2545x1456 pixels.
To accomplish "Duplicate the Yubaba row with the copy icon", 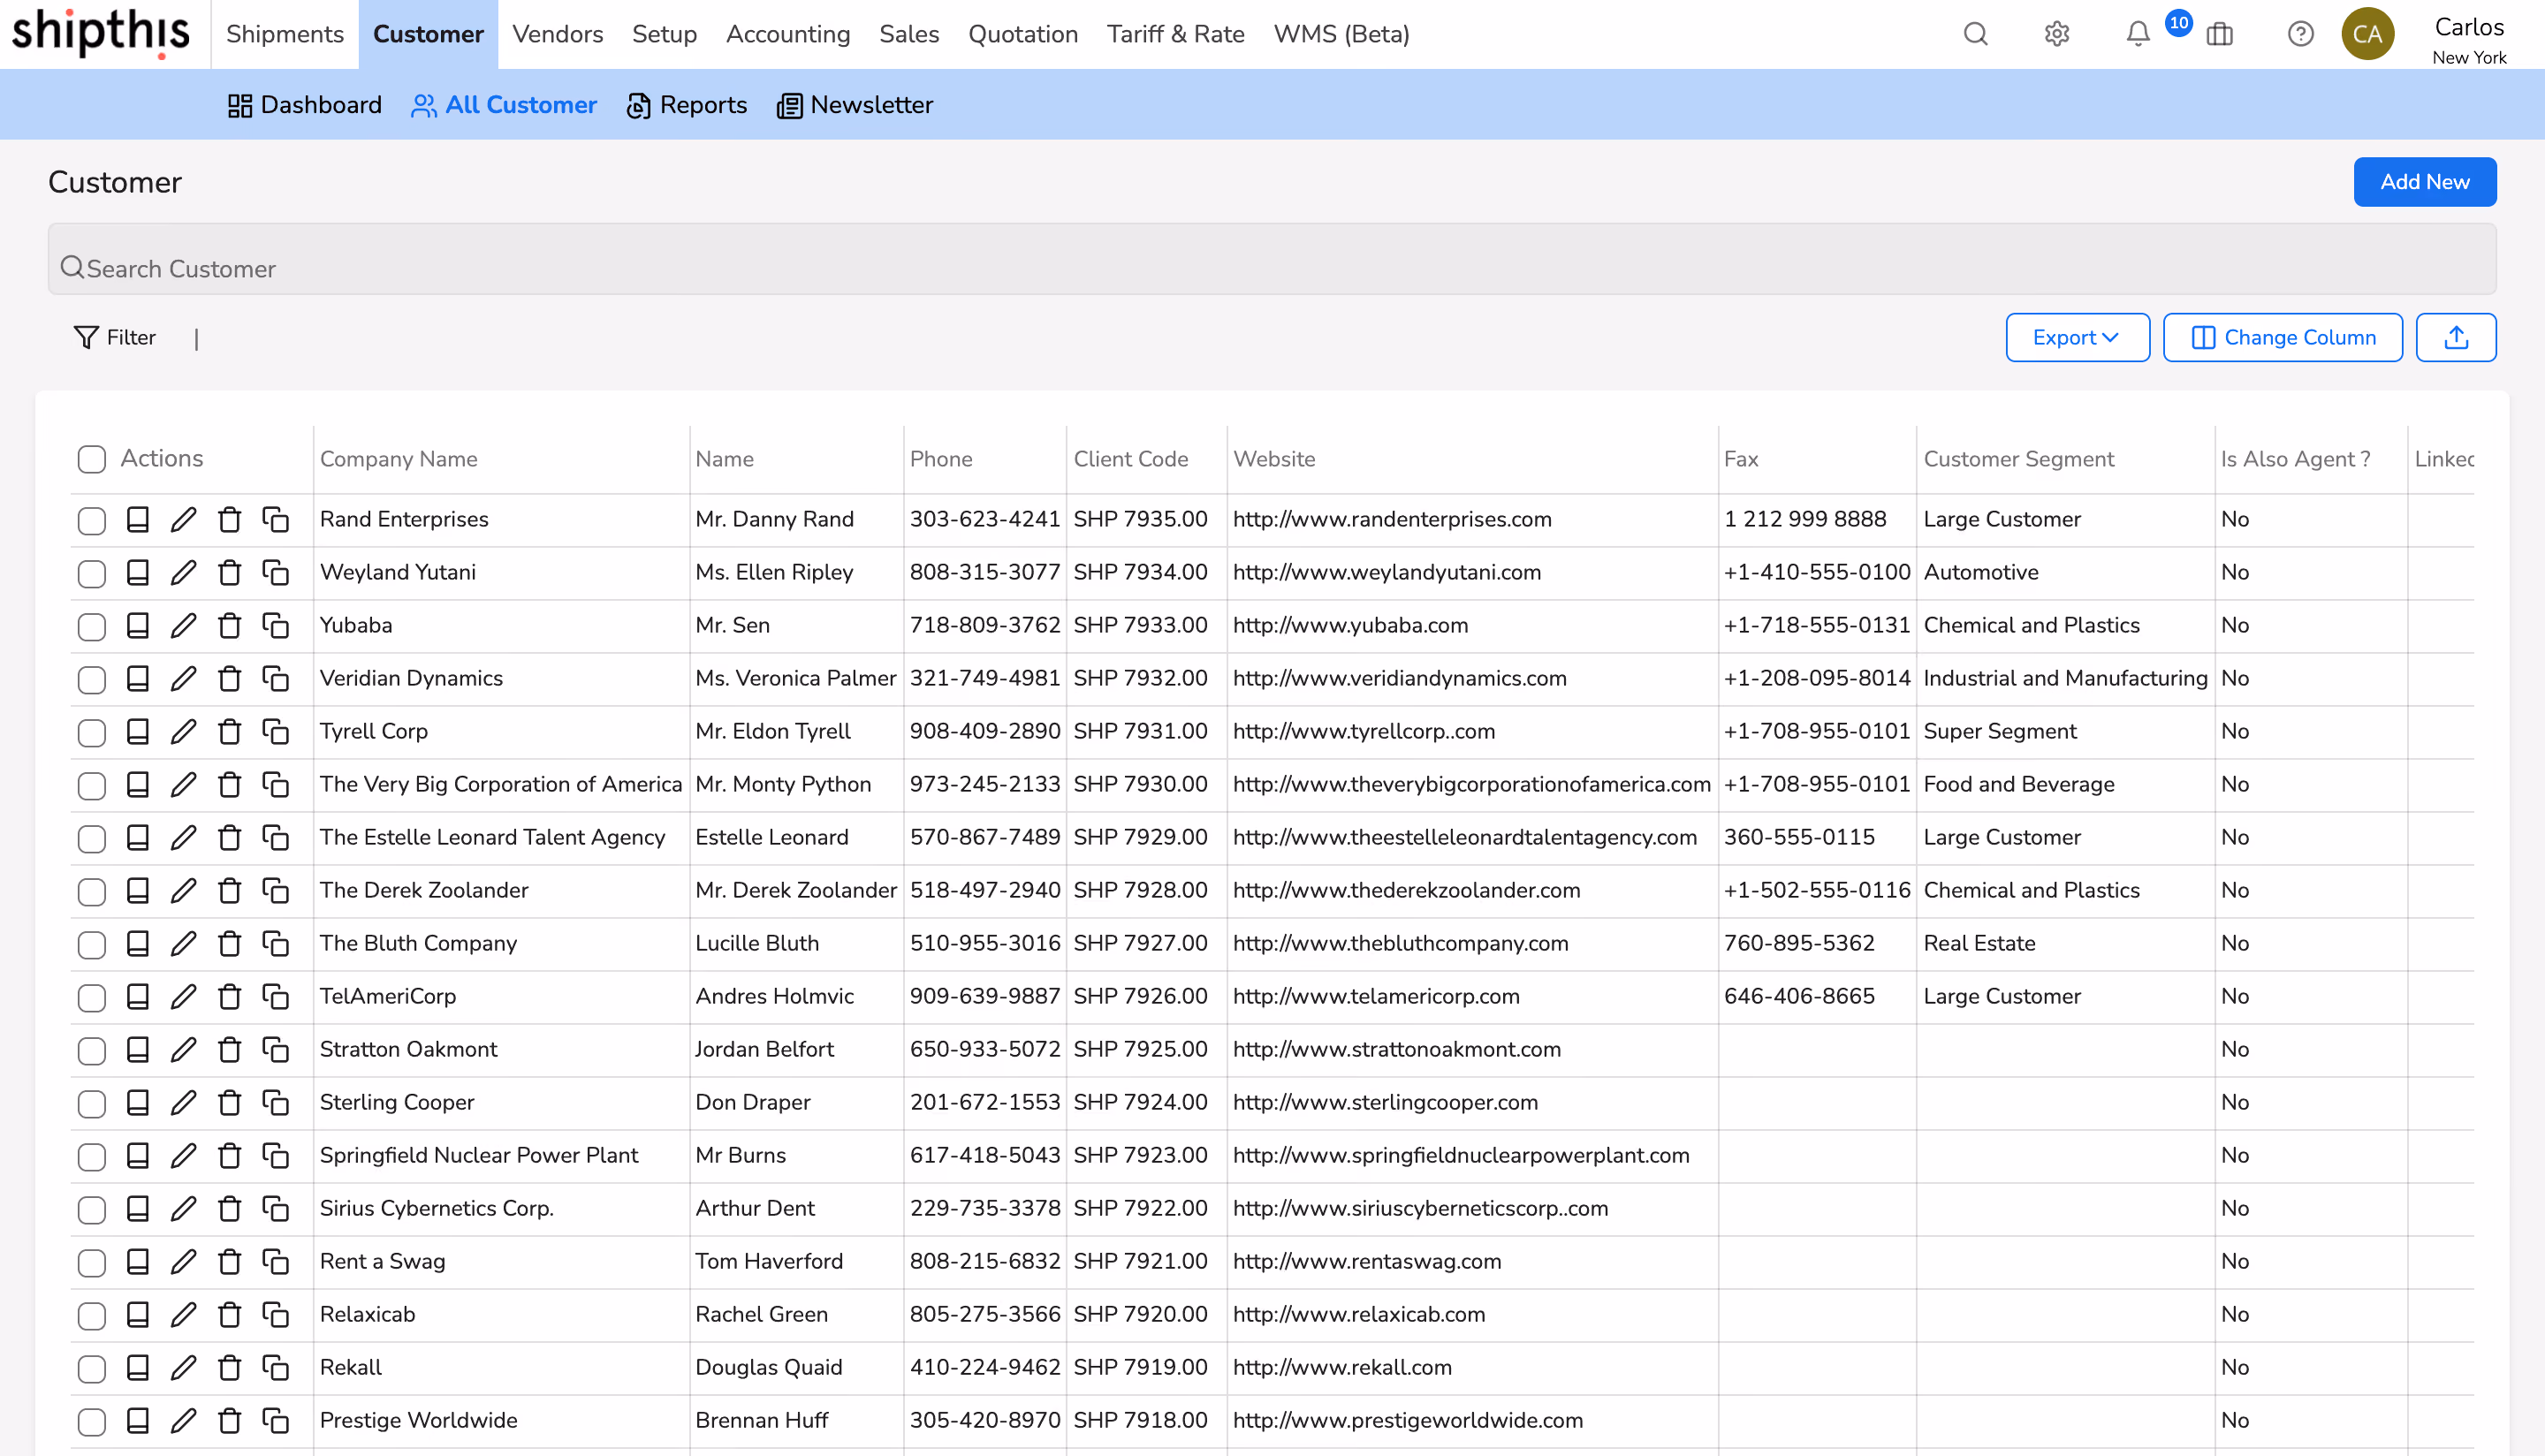I will 275,625.
